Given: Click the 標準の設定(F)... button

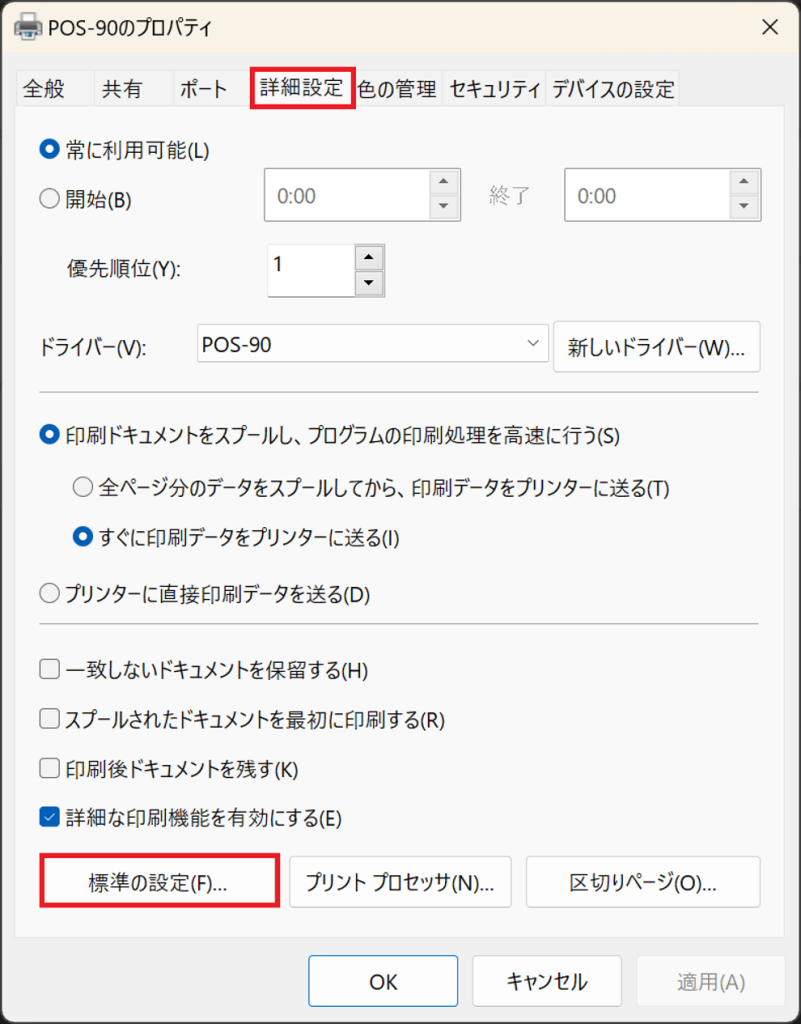Looking at the screenshot, I should (x=159, y=882).
